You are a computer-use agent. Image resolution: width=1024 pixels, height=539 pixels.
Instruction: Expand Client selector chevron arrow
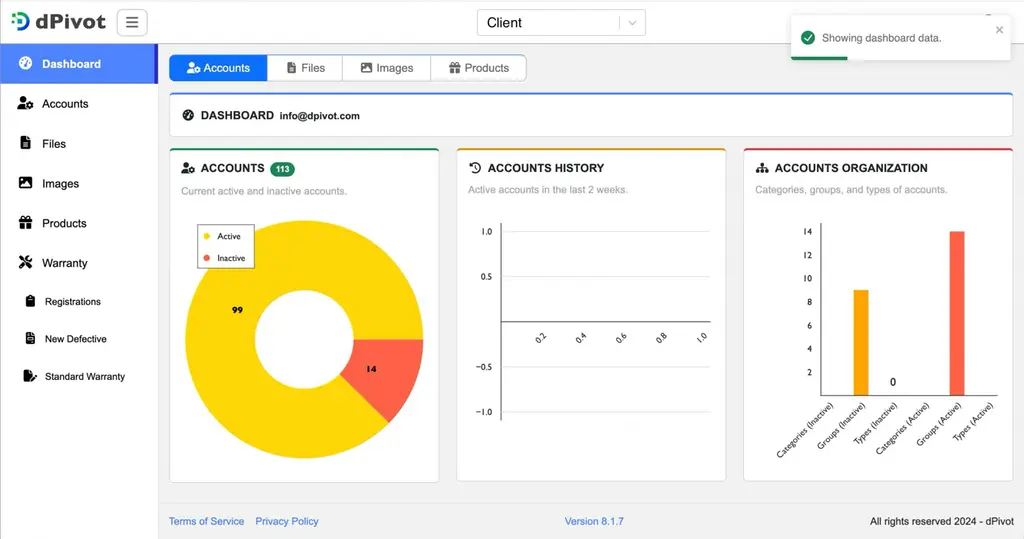coord(632,23)
